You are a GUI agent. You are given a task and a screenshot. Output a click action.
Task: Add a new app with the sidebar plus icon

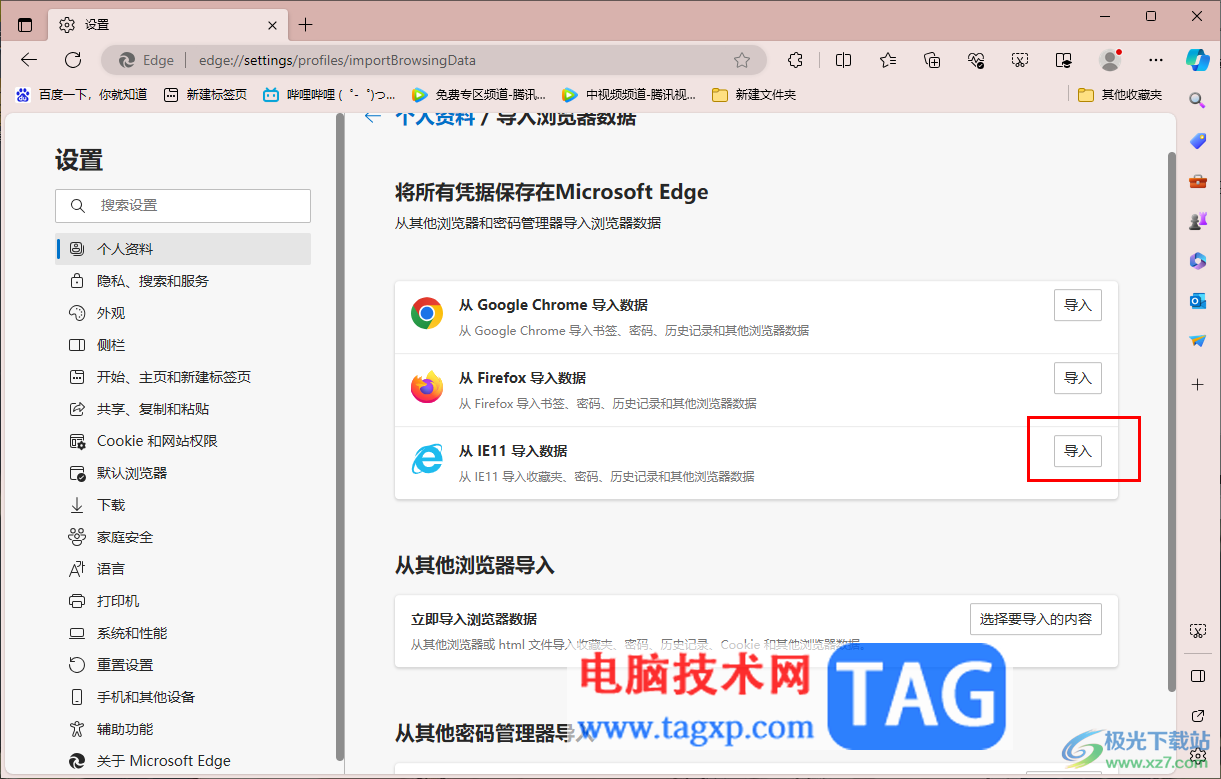(1196, 384)
